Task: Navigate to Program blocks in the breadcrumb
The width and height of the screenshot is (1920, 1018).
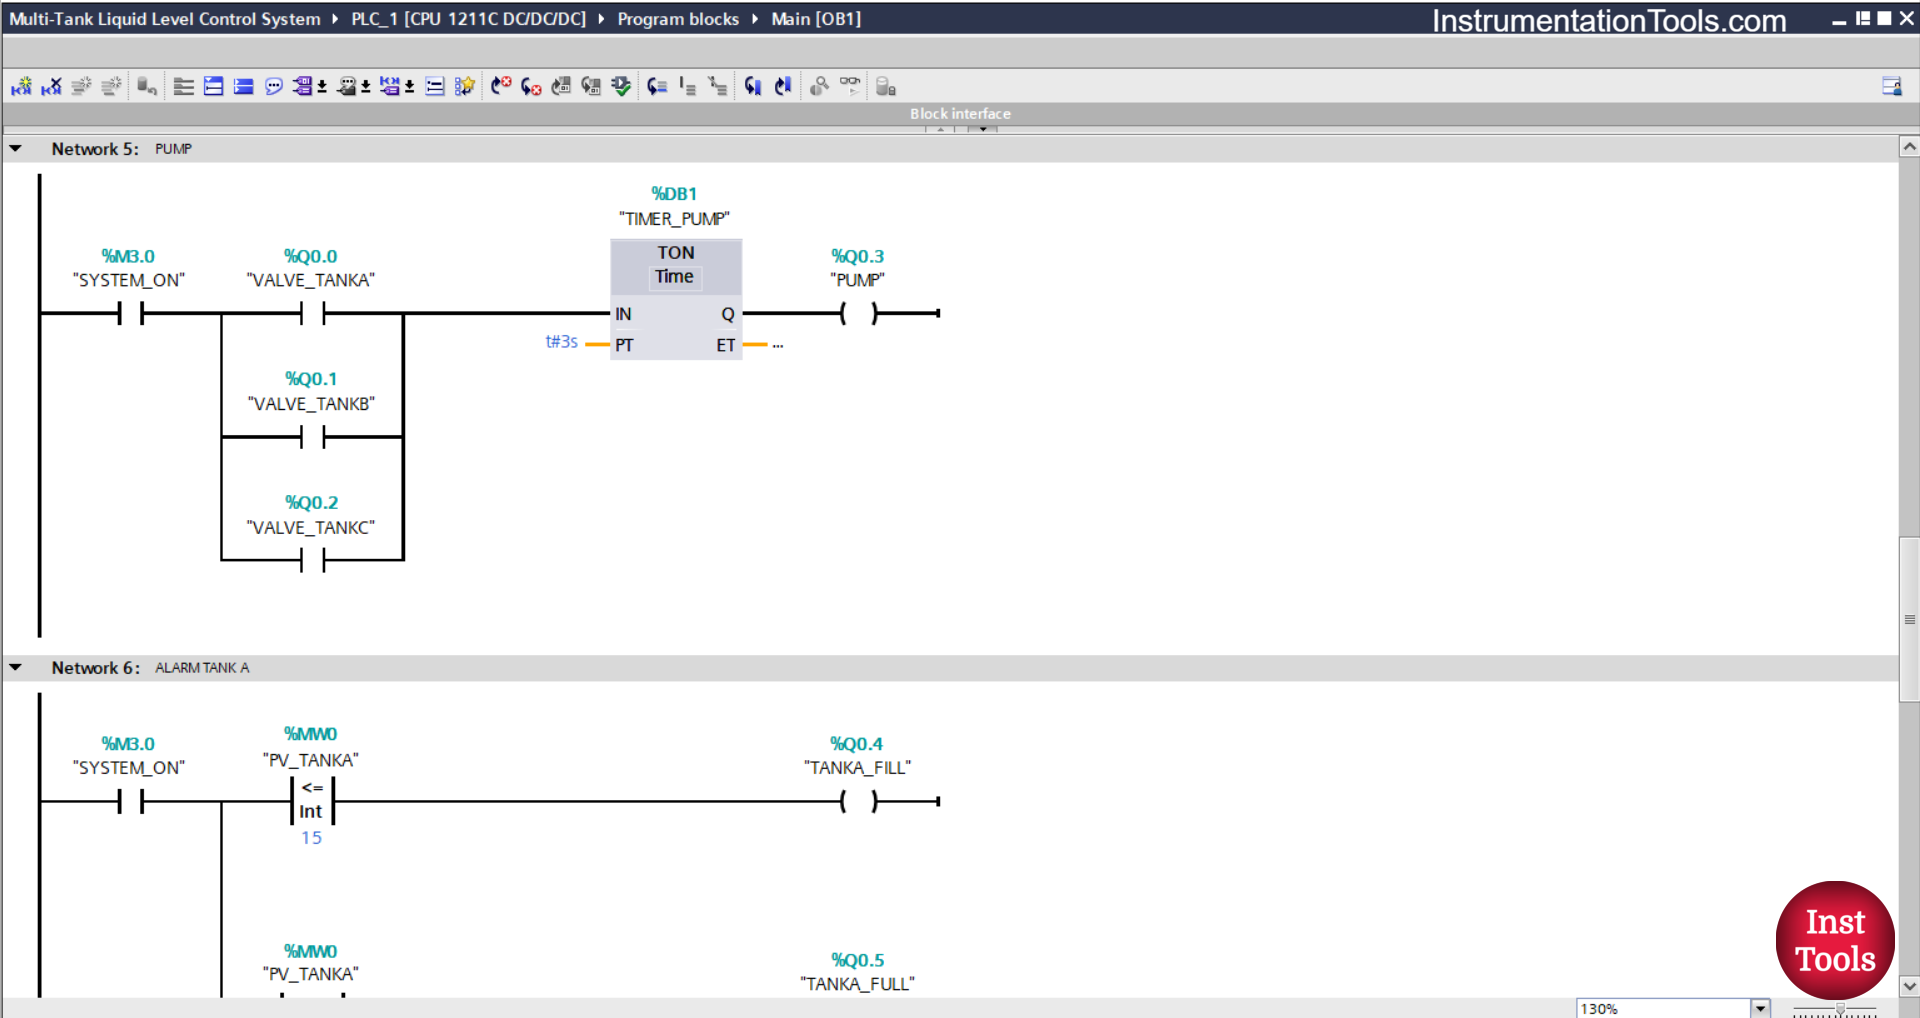Action: [x=678, y=18]
